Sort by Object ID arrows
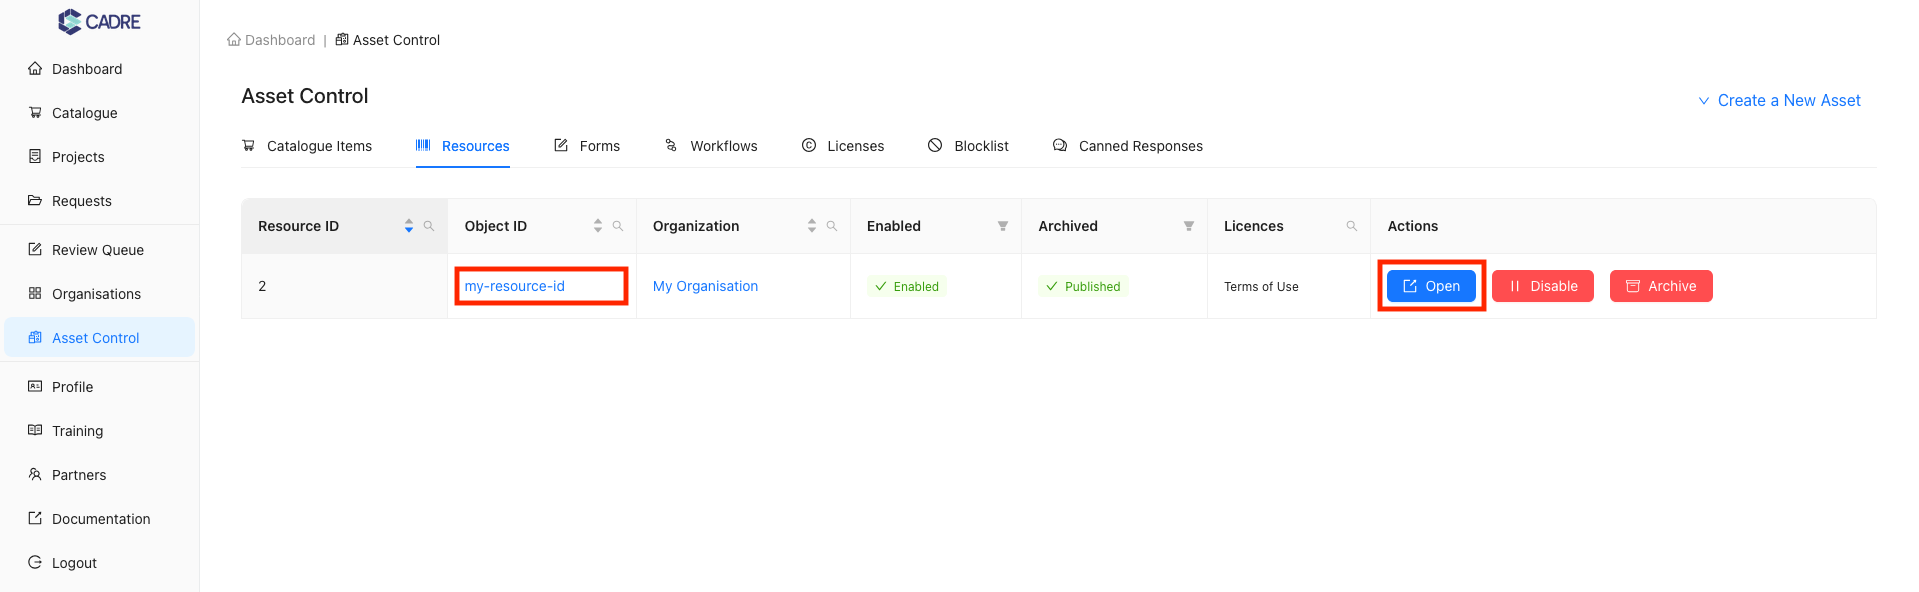 [598, 226]
